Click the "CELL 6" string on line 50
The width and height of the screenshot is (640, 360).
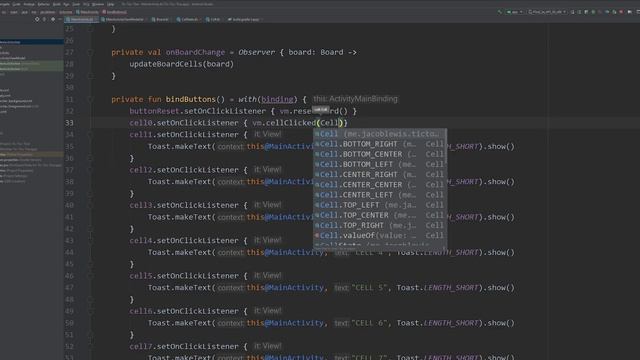369,323
